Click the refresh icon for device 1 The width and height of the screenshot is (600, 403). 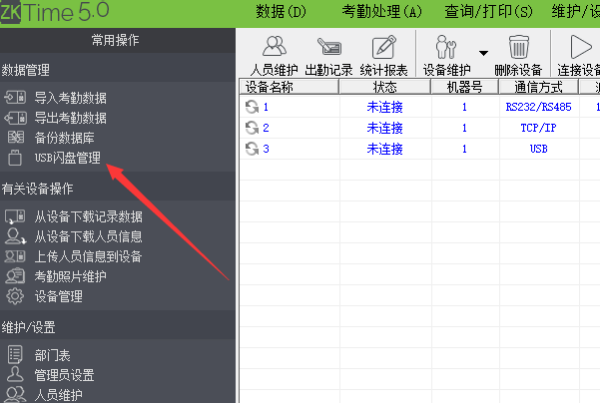click(x=252, y=107)
